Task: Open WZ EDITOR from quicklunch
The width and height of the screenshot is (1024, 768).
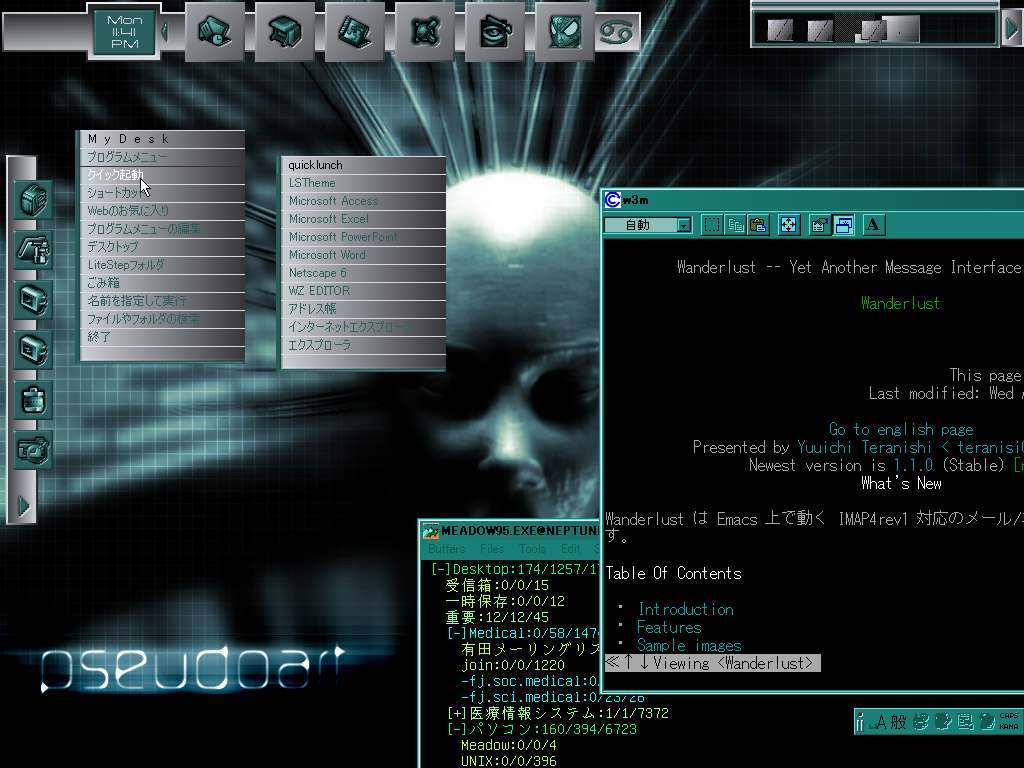Action: pos(364,291)
